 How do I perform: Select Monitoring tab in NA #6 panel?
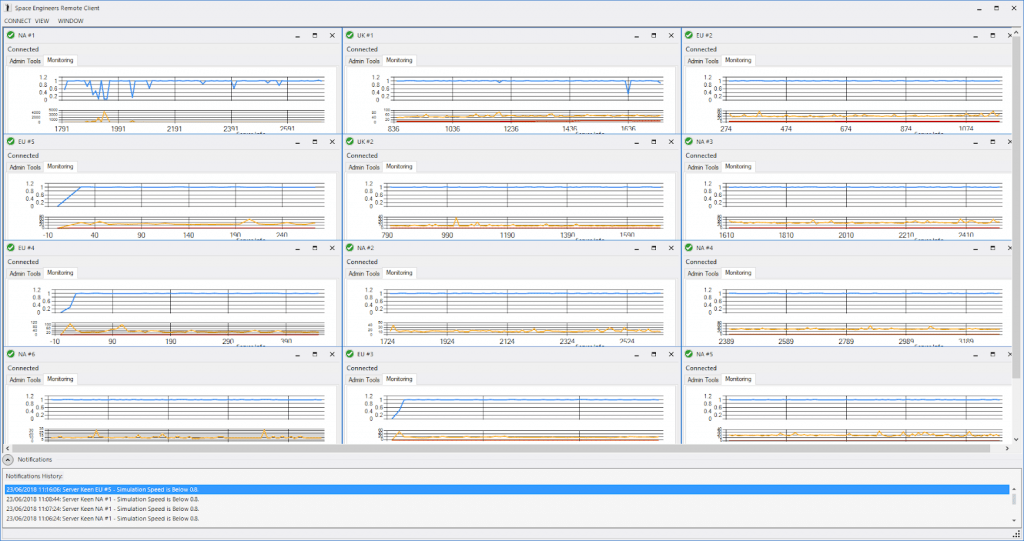coord(60,379)
